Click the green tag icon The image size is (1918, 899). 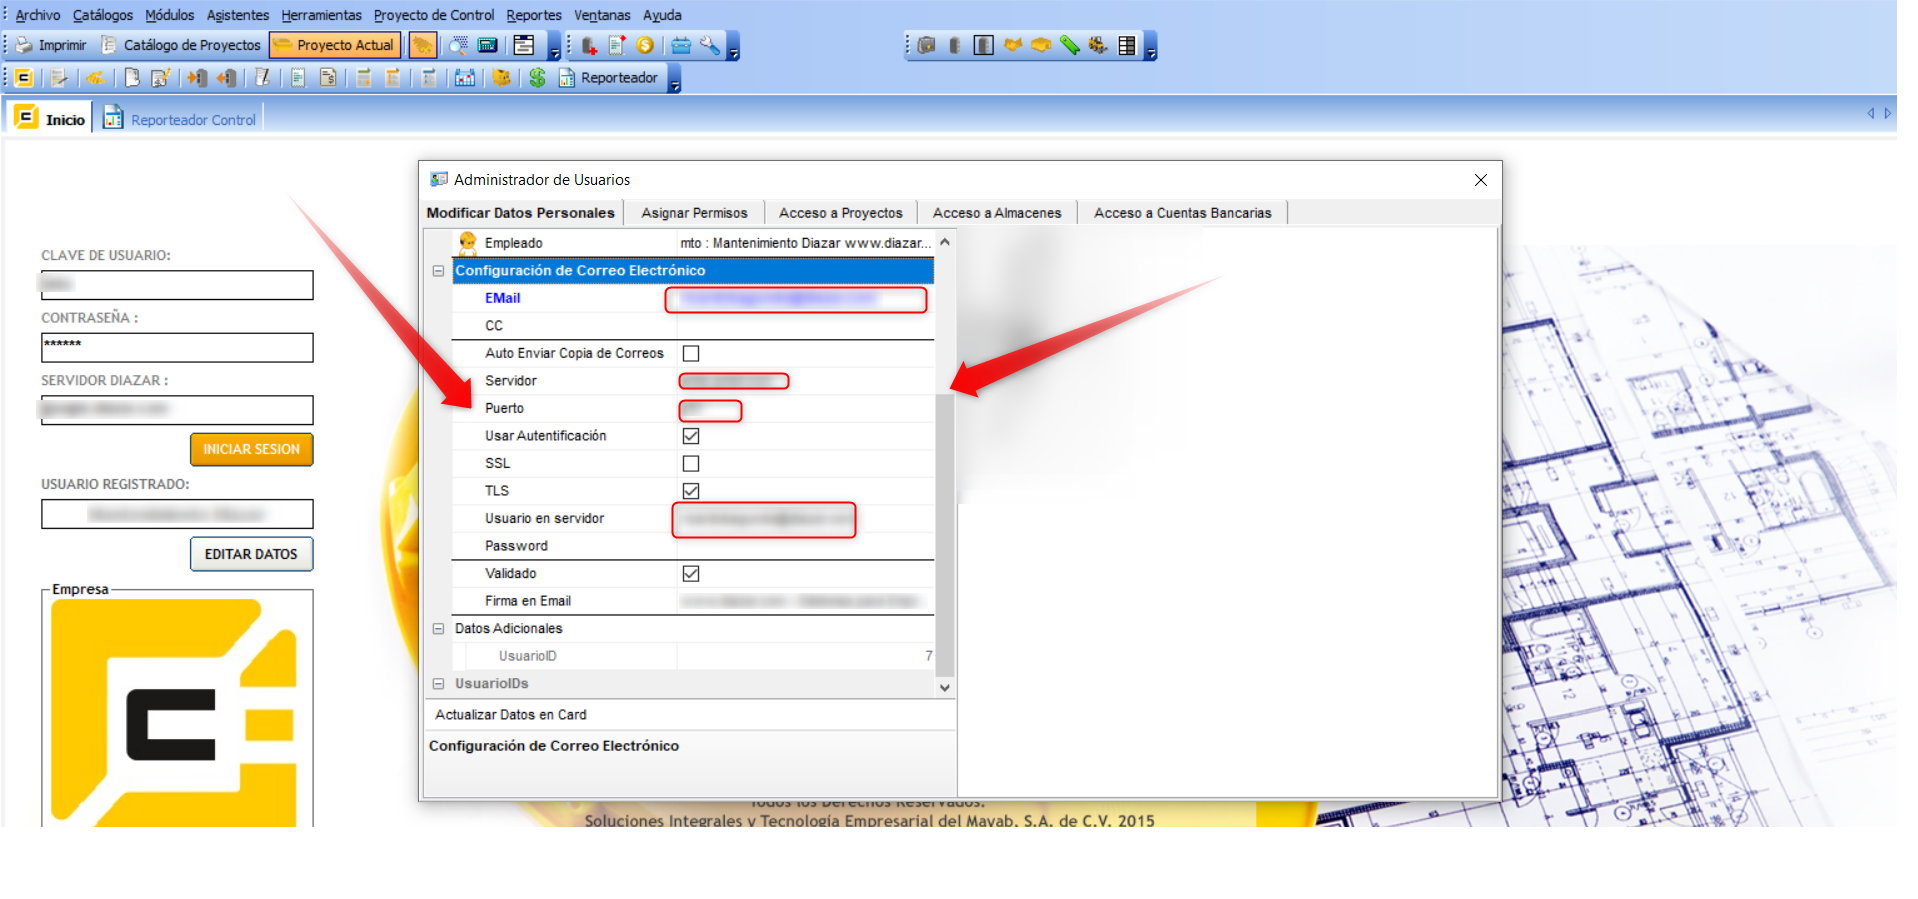click(1069, 46)
